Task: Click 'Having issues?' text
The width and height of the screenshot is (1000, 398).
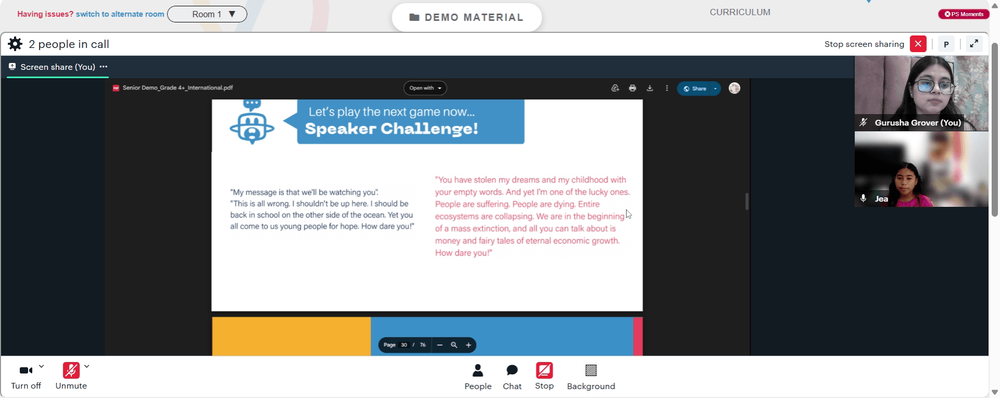Action: point(45,14)
